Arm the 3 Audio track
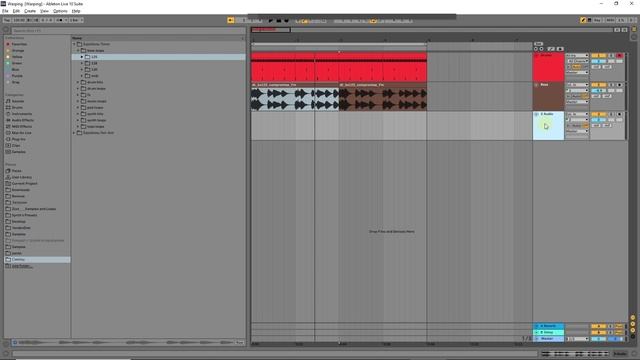 pyautogui.click(x=620, y=114)
